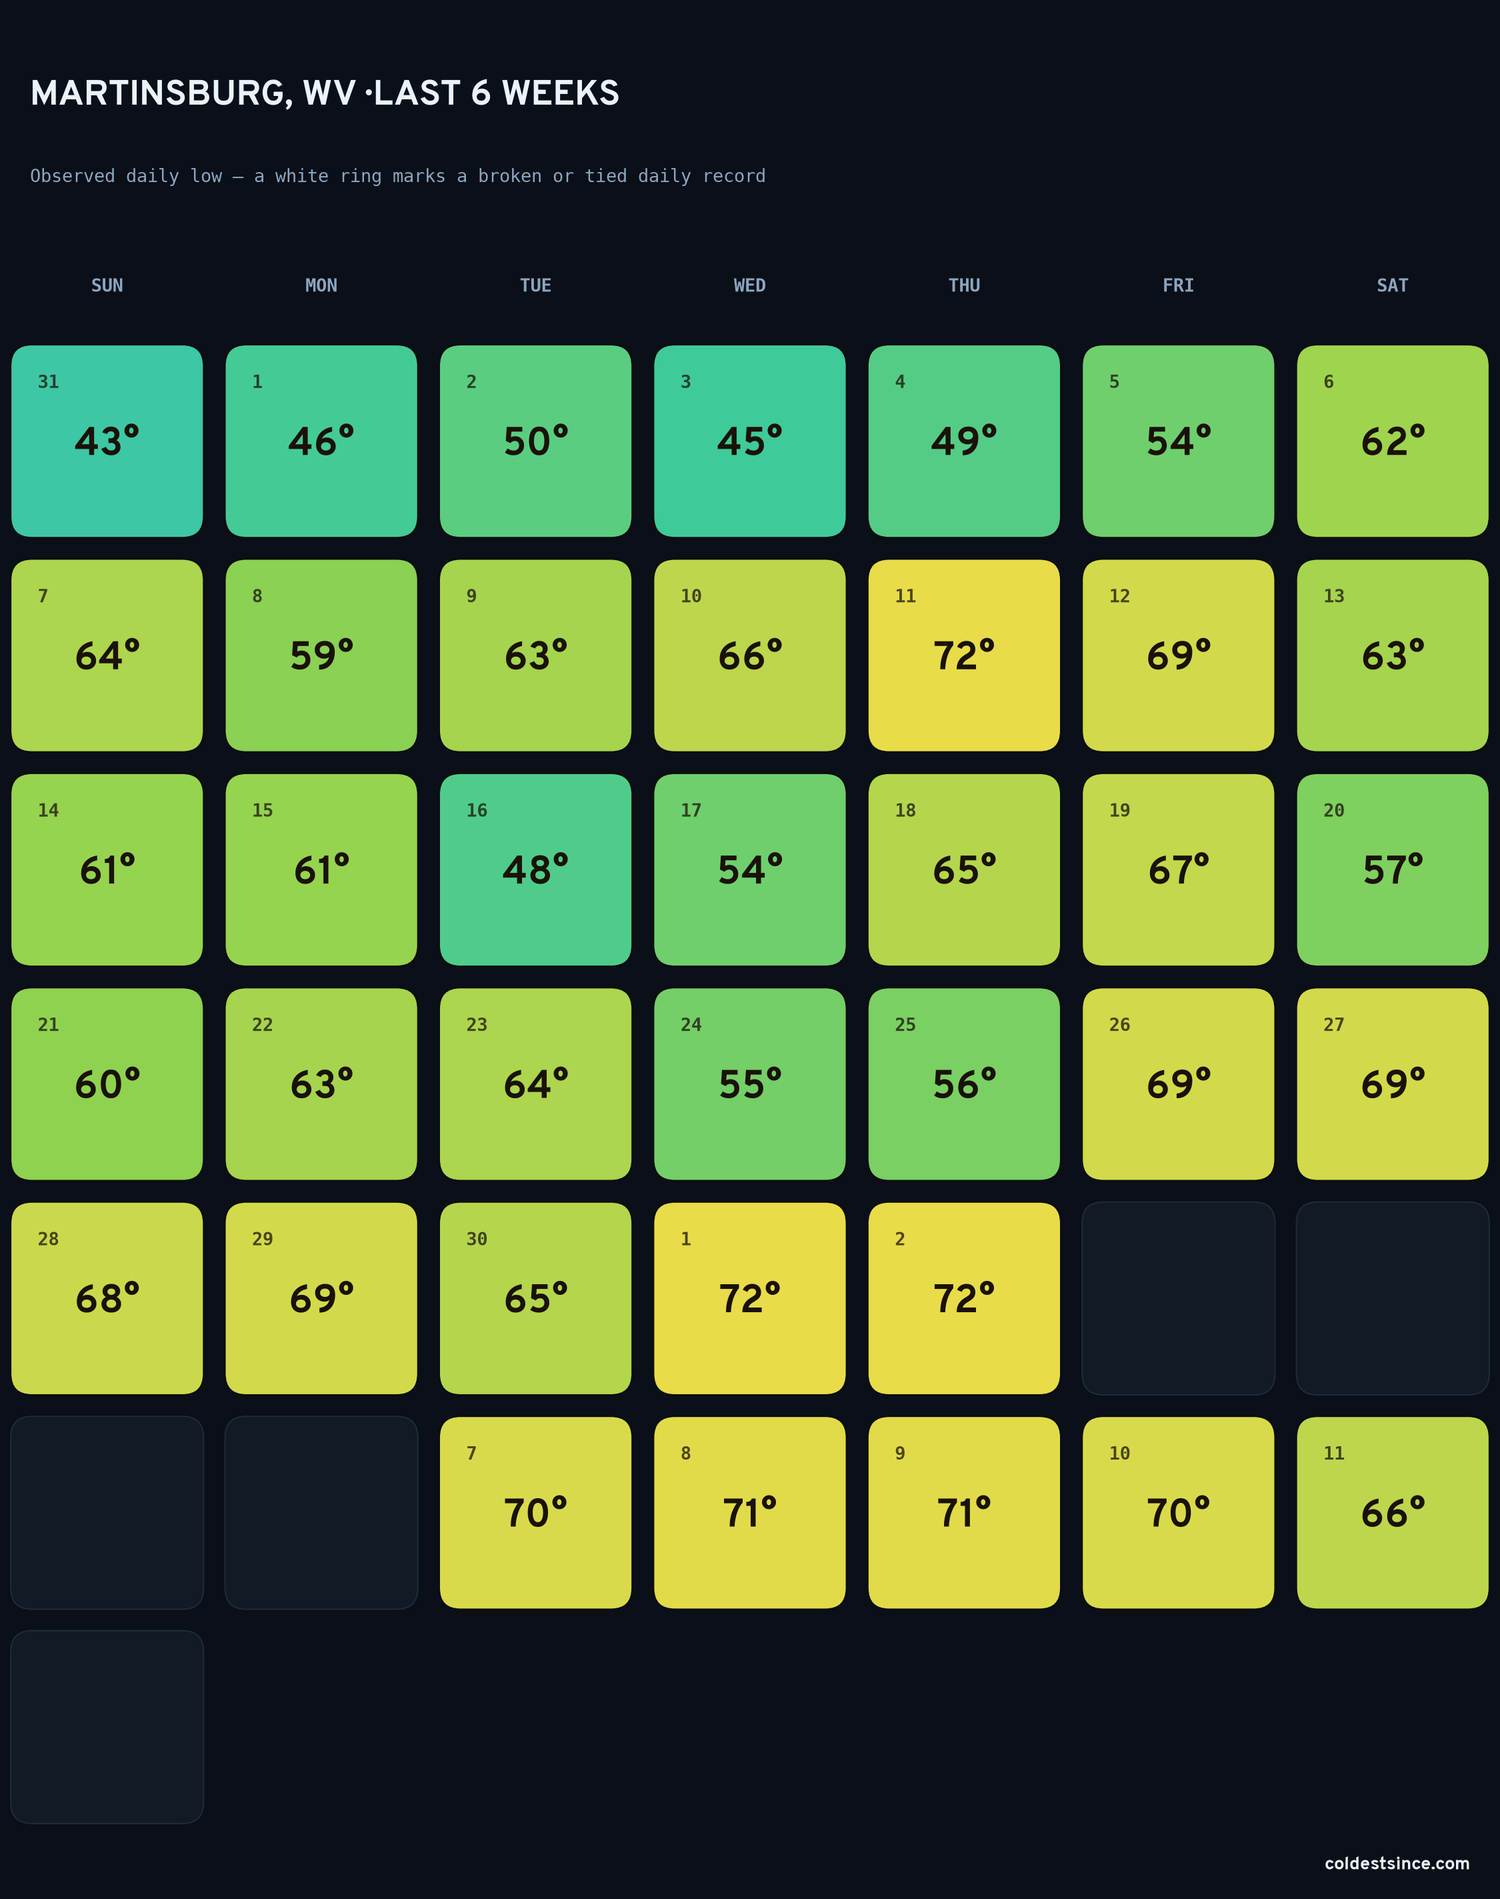Open the coldestsince.com link
Image resolution: width=1500 pixels, height=1899 pixels.
pyautogui.click(x=1397, y=1863)
